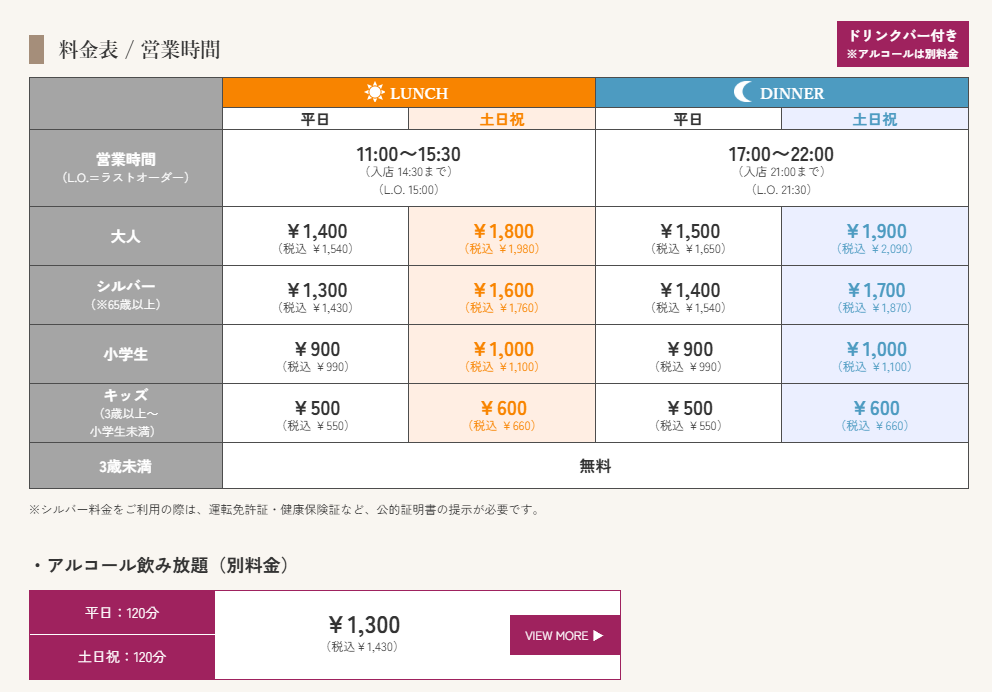992x692 pixels.
Task: Click the ¥1,300 alcohol all-you-can-drink price
Action: click(x=364, y=625)
